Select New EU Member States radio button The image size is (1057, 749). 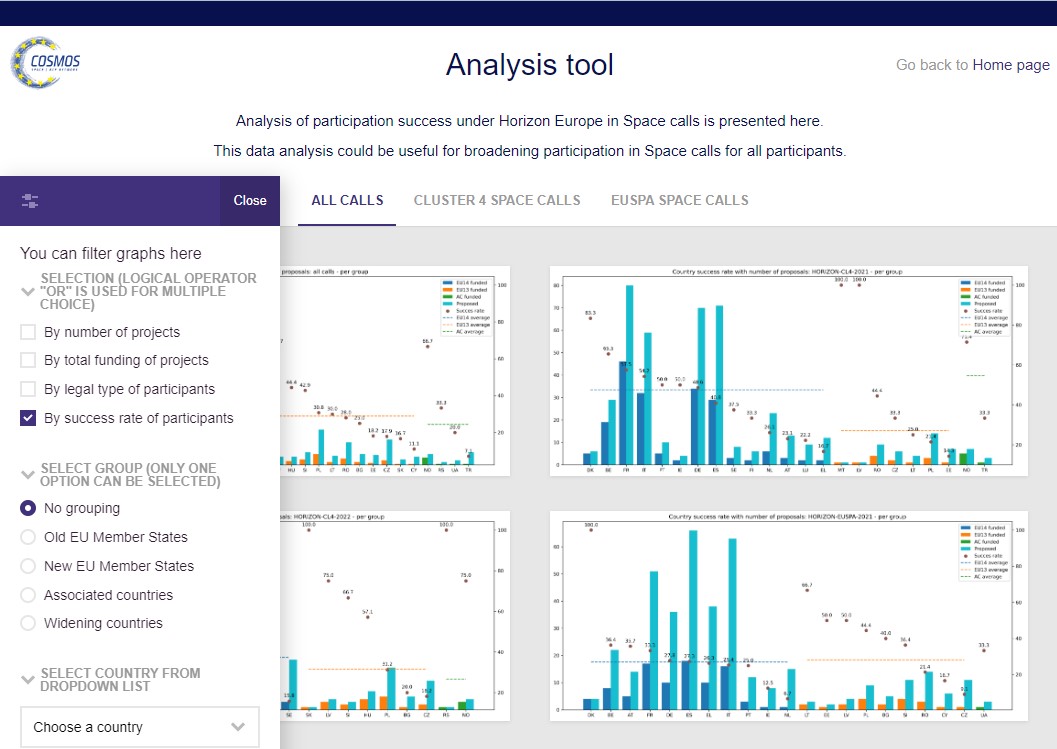29,566
